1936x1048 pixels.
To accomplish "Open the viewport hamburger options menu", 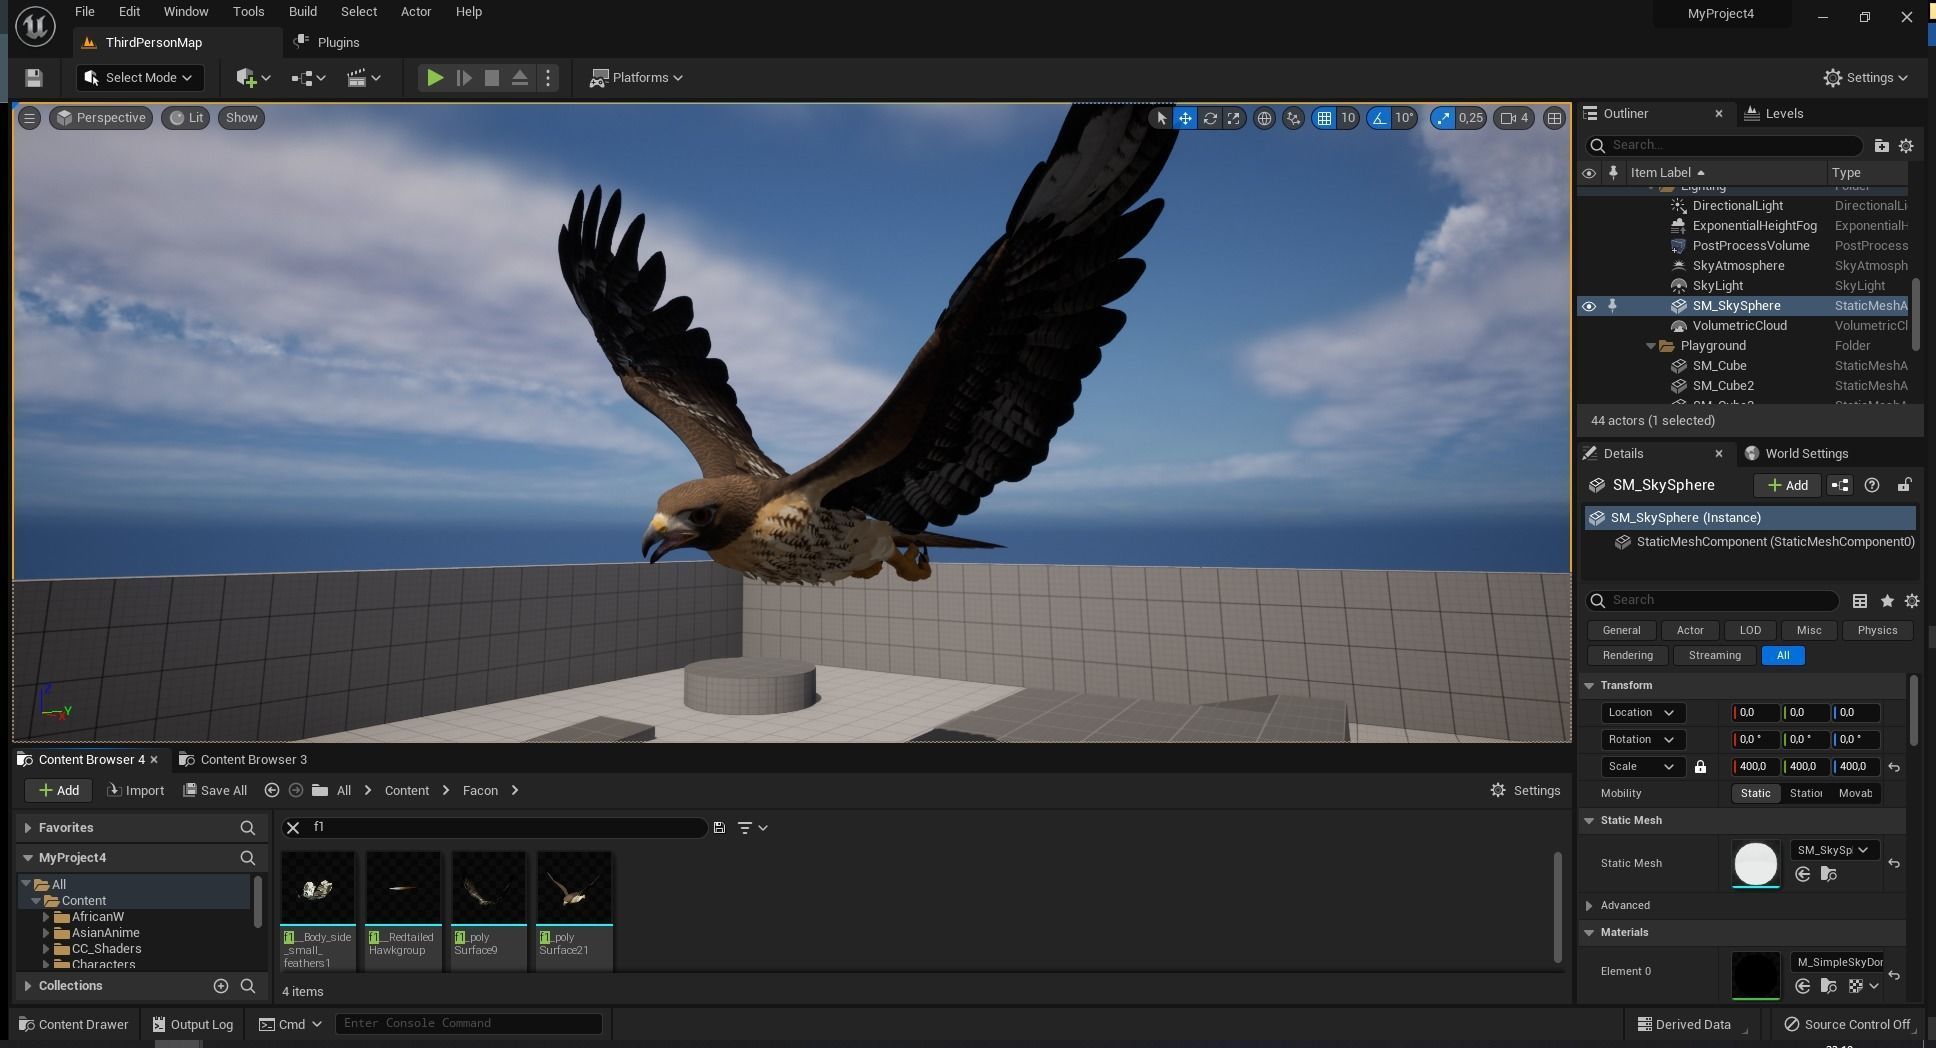I will click(29, 118).
